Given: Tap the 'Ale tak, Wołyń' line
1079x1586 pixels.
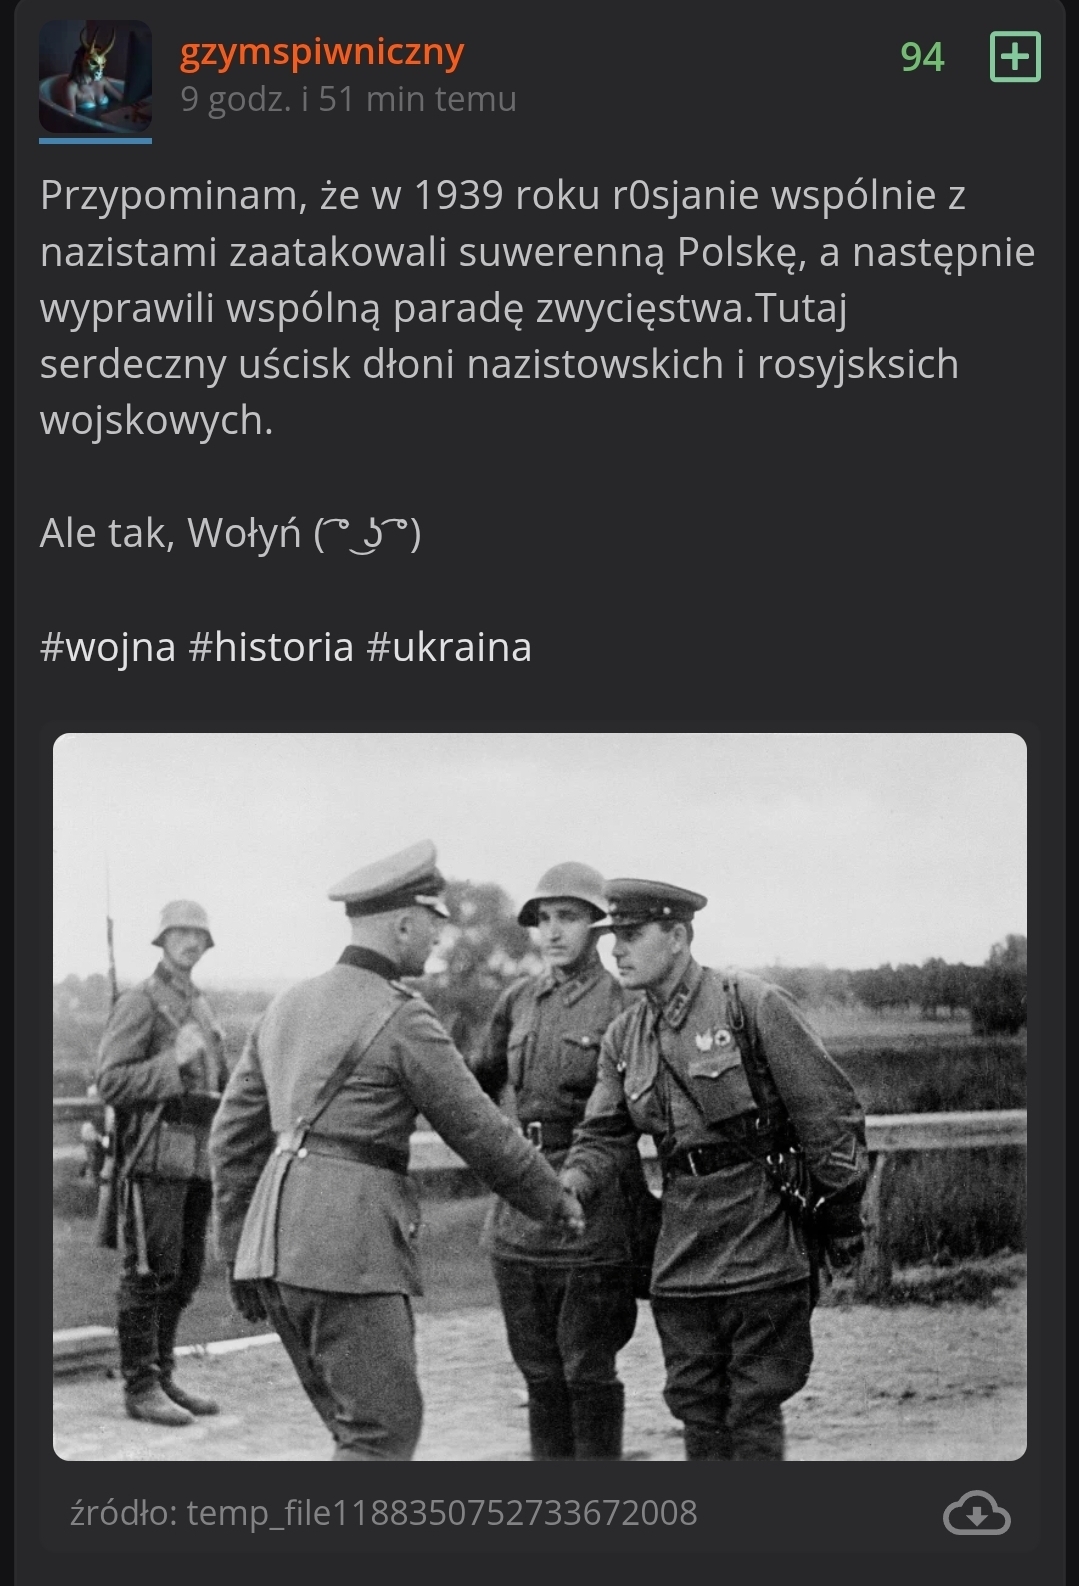Looking at the screenshot, I should (230, 534).
